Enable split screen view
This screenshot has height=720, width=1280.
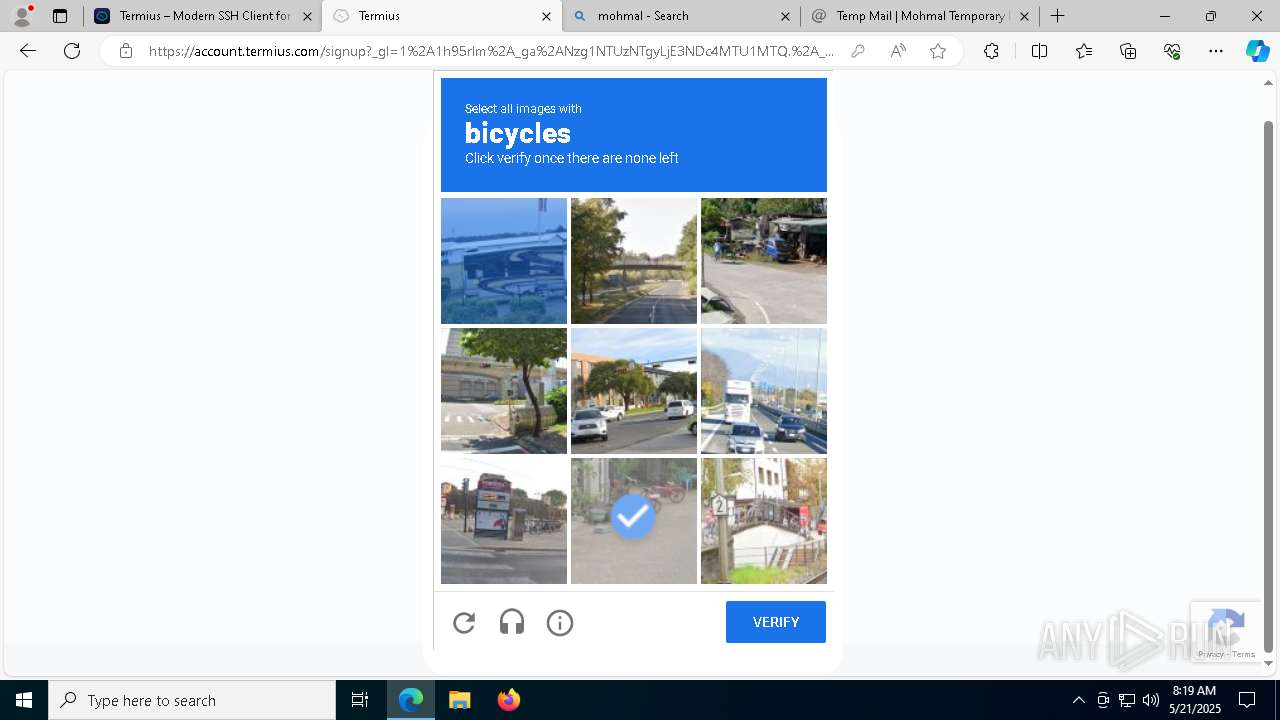[1039, 51]
